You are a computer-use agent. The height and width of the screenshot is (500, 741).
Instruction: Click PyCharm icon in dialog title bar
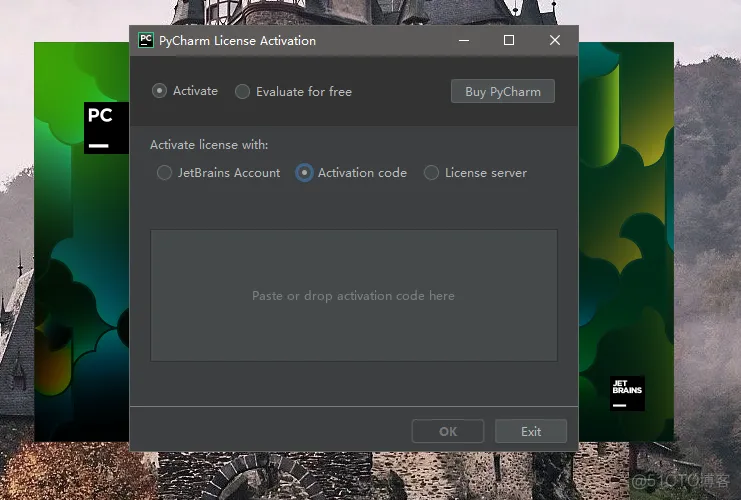click(146, 40)
